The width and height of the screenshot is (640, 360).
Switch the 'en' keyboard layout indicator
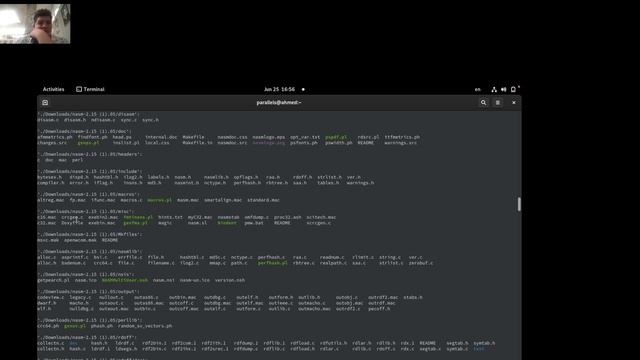(x=478, y=89)
